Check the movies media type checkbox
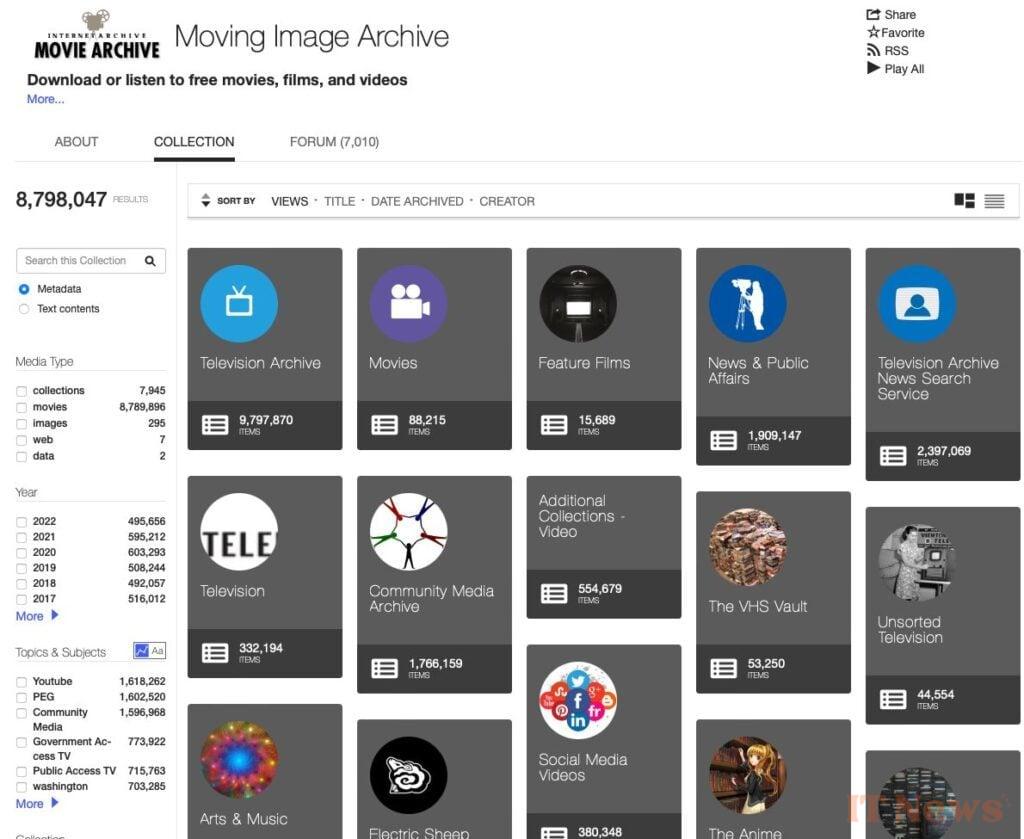Screen dimensions: 1024x839 pyautogui.click(x=22, y=407)
